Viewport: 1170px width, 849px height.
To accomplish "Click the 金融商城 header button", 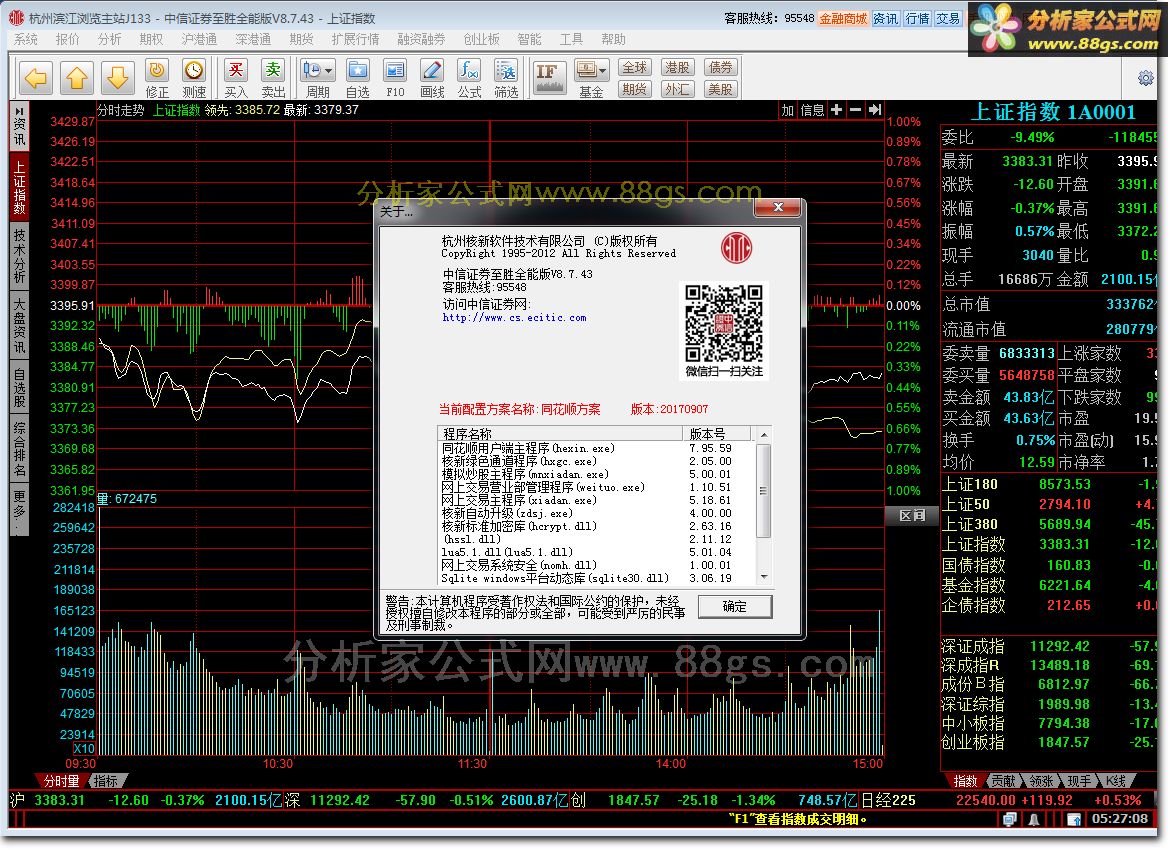I will pyautogui.click(x=843, y=19).
